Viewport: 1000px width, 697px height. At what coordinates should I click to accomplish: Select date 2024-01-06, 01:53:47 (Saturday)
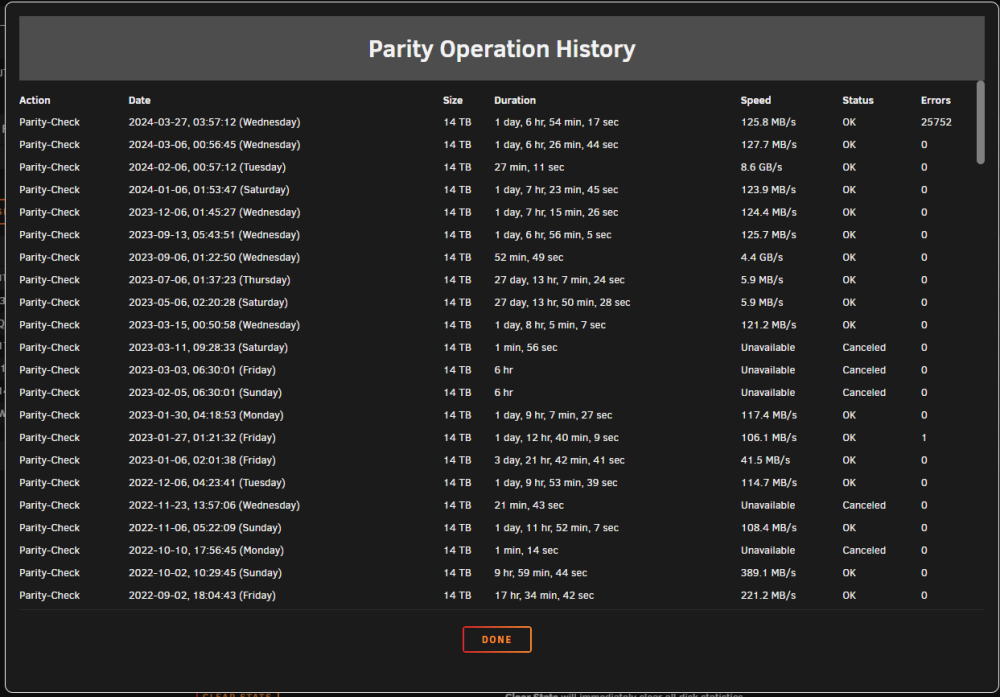click(x=209, y=189)
